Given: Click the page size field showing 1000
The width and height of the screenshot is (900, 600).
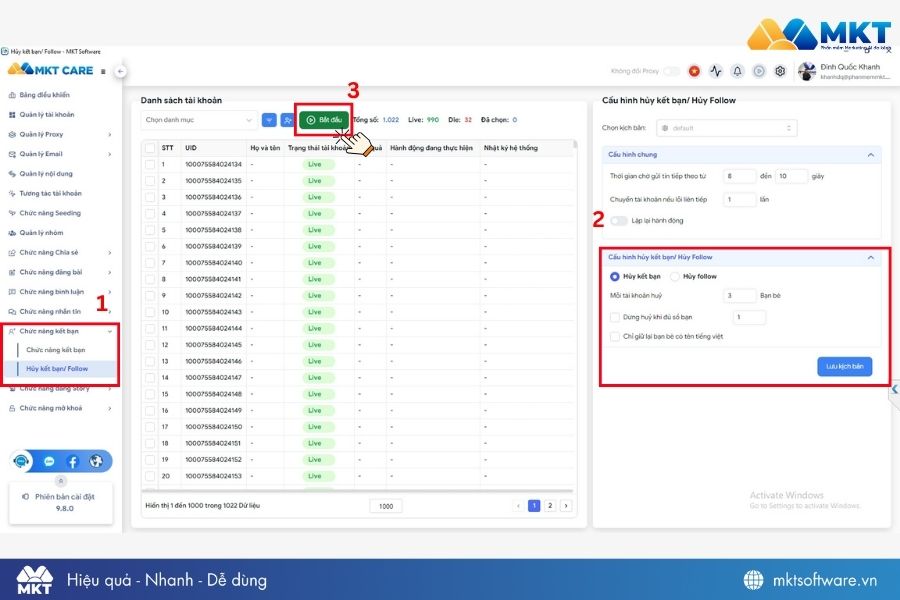Looking at the screenshot, I should click(386, 506).
